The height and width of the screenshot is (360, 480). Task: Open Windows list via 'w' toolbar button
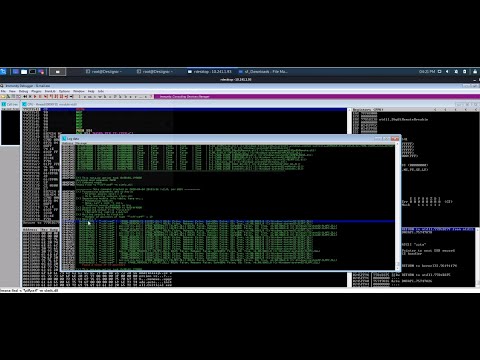(100, 97)
